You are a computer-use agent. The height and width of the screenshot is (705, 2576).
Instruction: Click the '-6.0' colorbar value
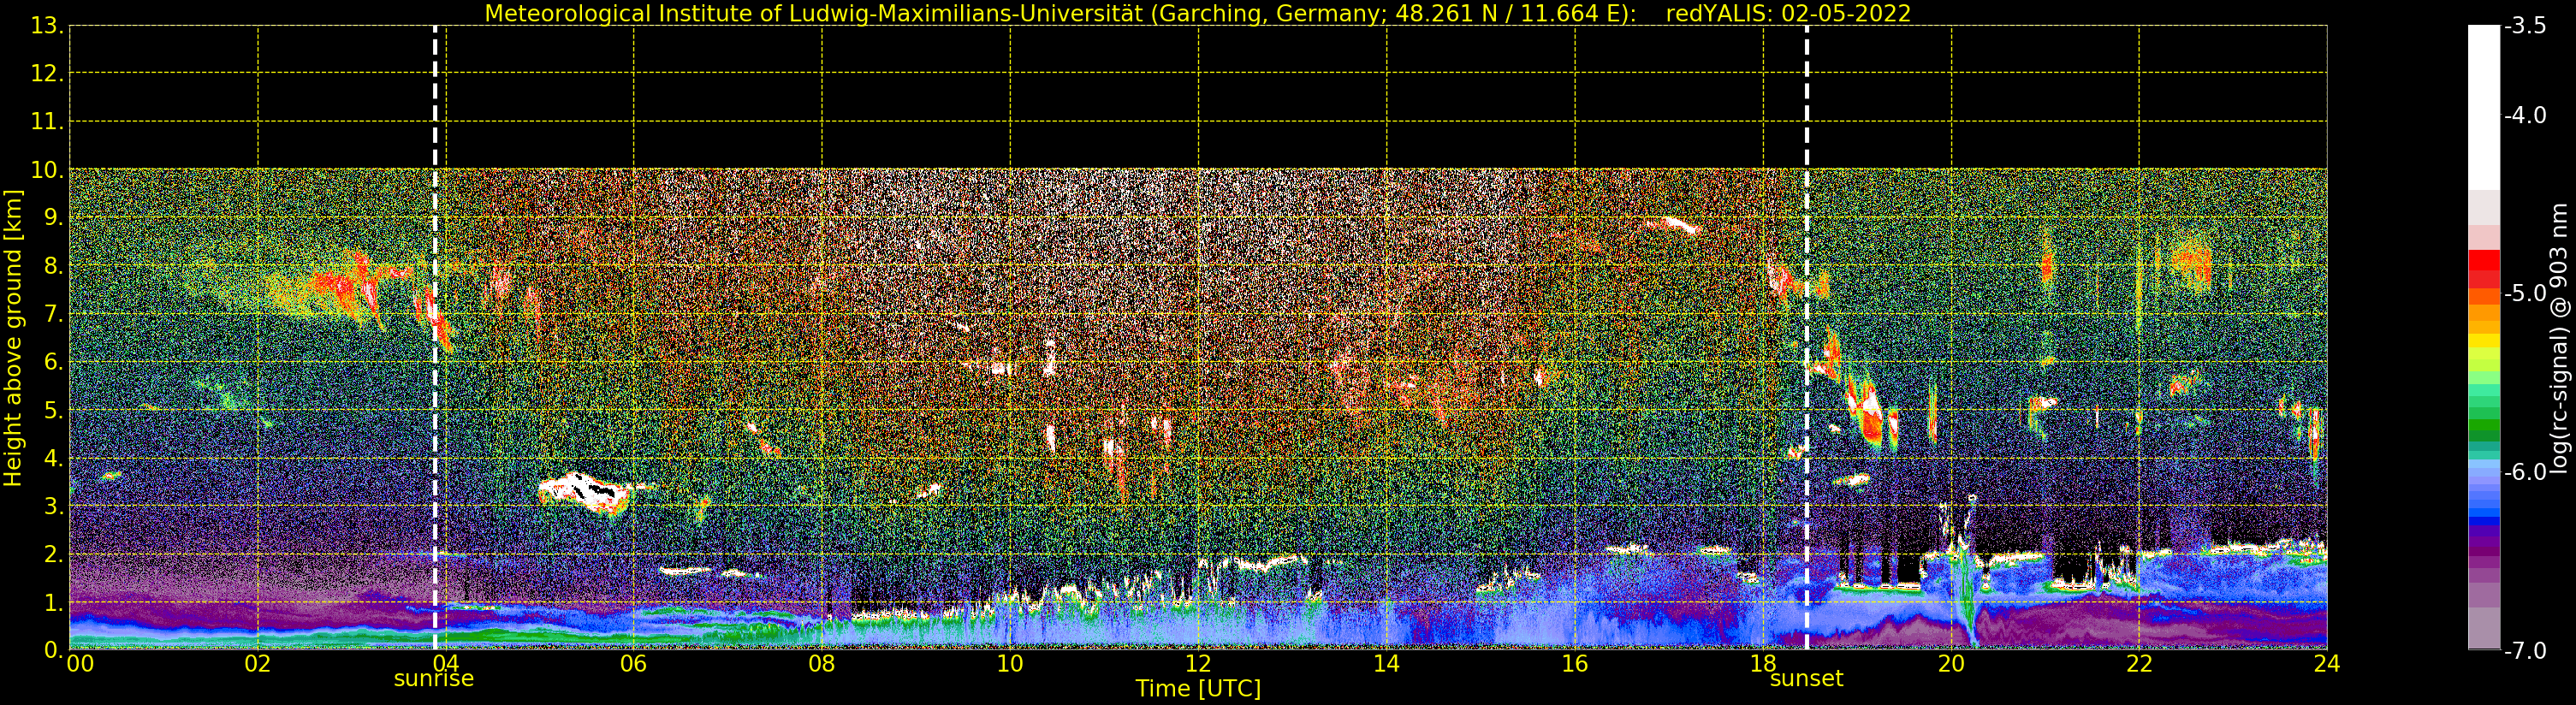click(2525, 472)
